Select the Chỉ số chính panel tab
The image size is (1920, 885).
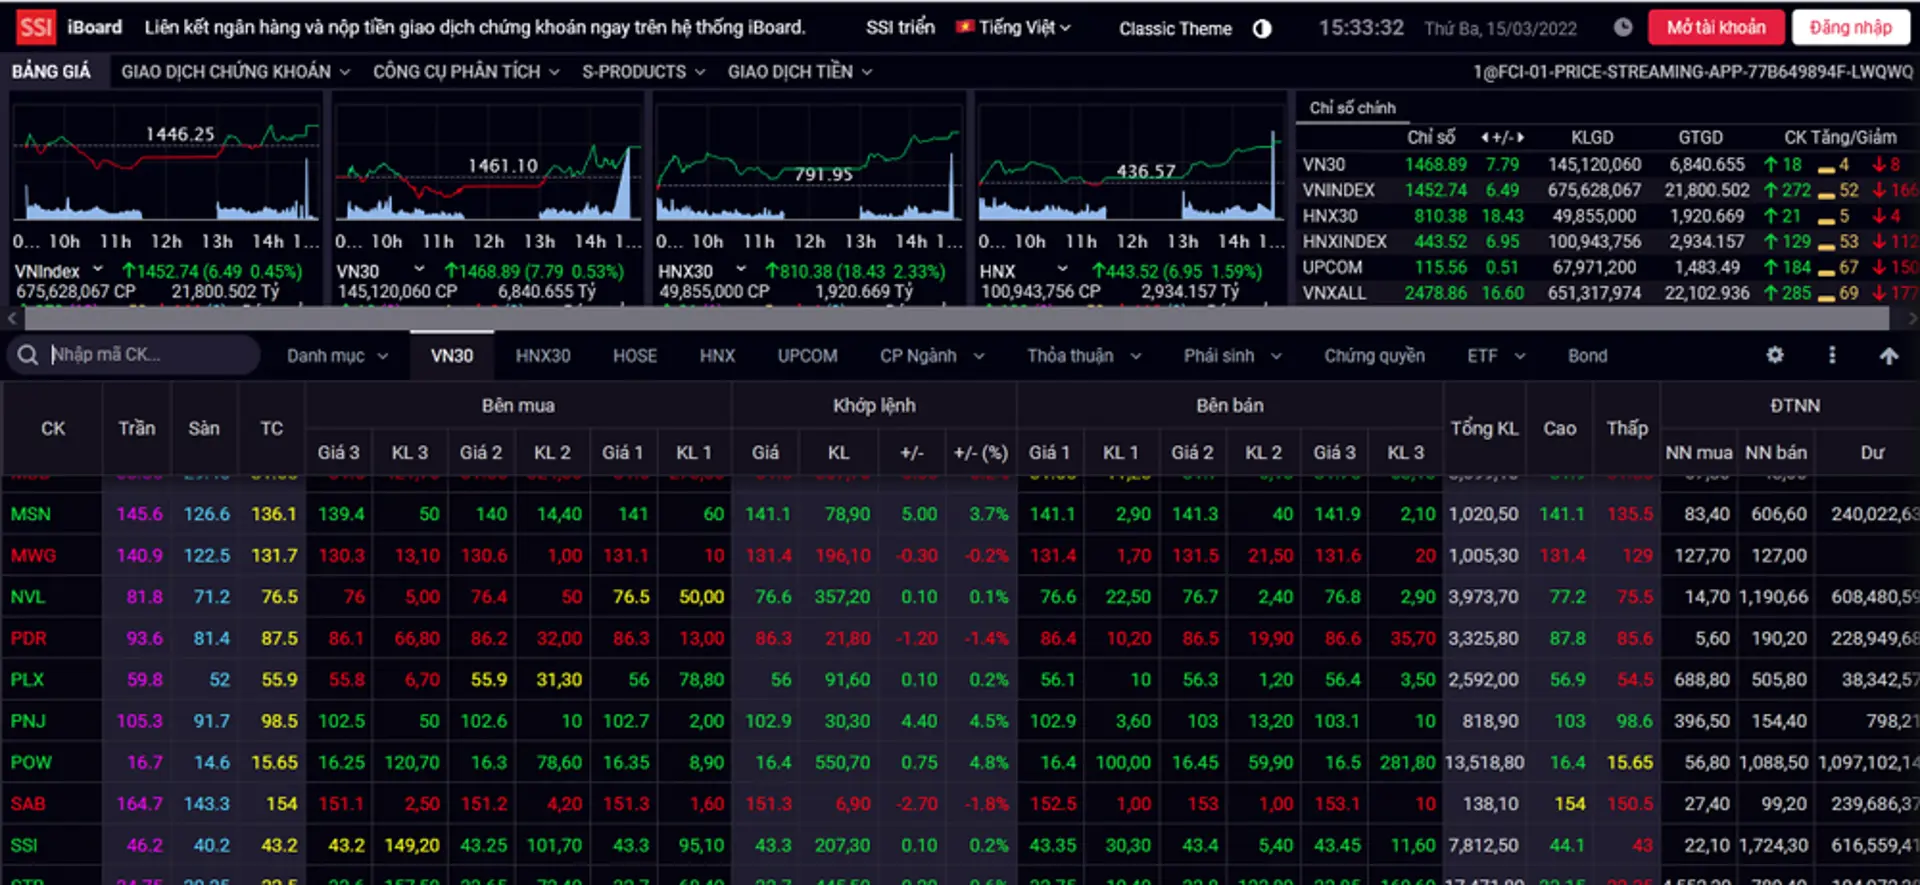pyautogui.click(x=1352, y=108)
